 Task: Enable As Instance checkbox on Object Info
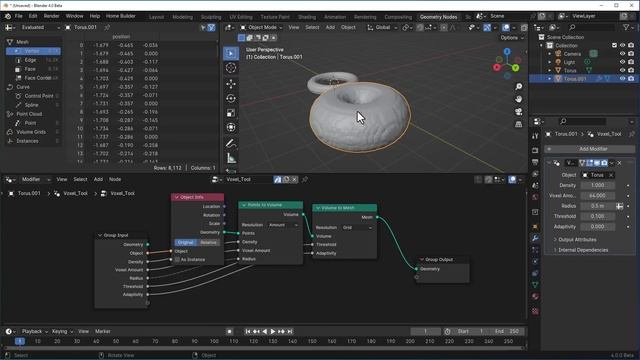(x=177, y=260)
